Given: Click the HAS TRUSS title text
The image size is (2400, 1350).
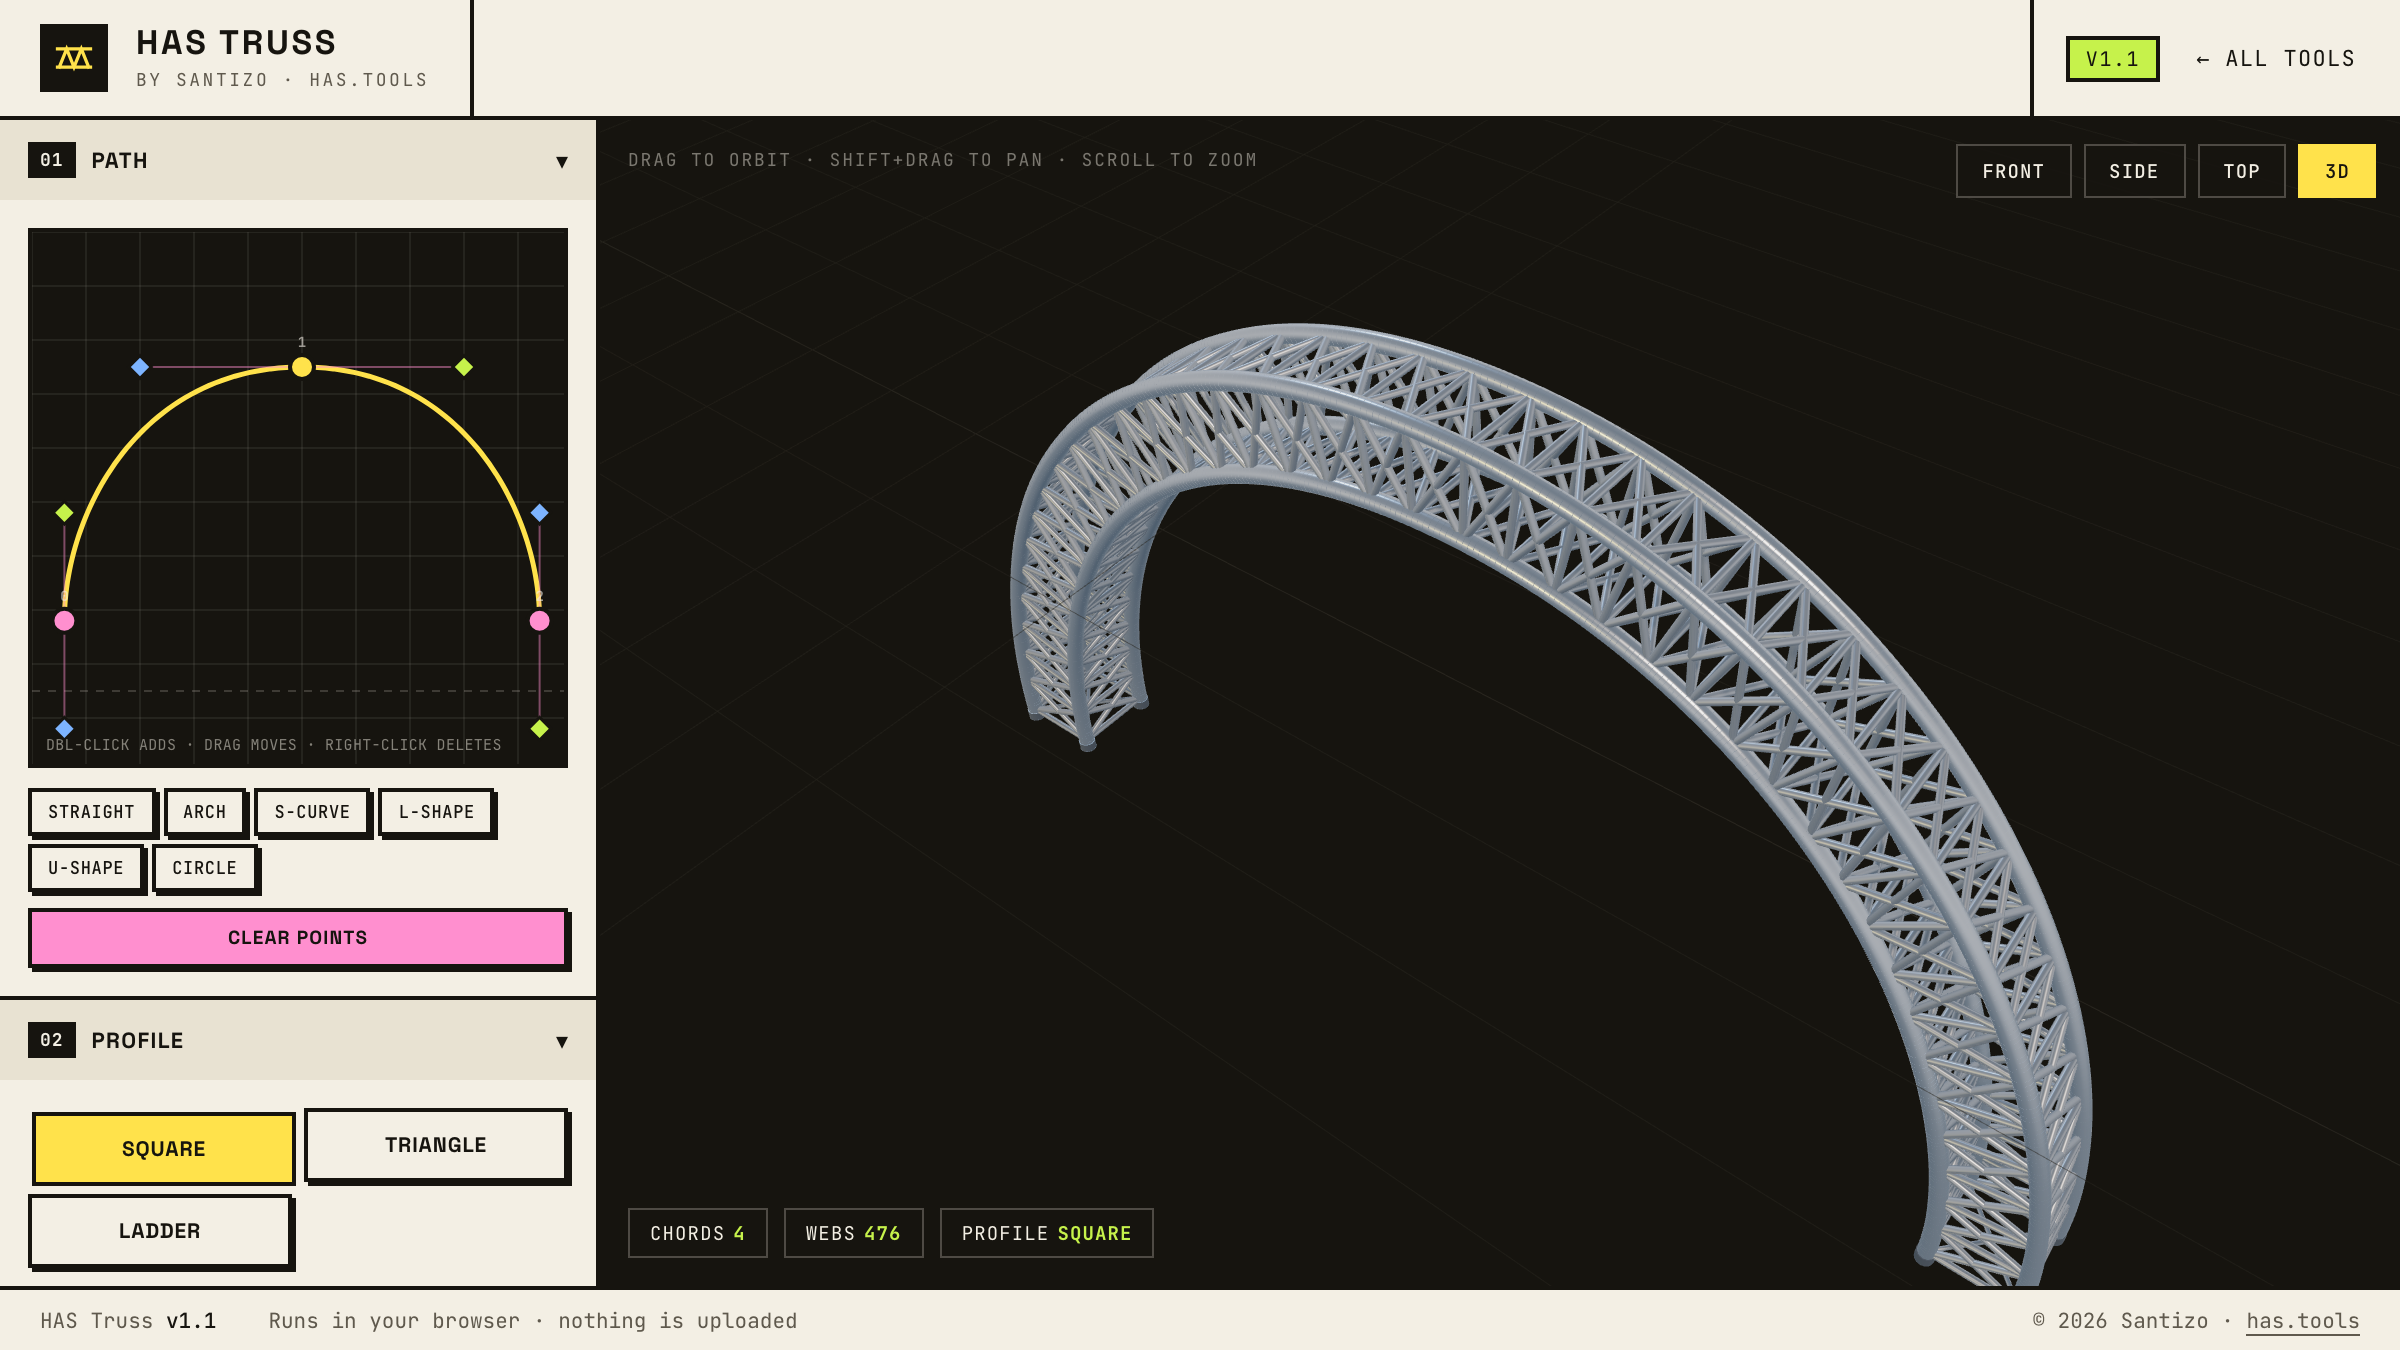Looking at the screenshot, I should [x=236, y=43].
